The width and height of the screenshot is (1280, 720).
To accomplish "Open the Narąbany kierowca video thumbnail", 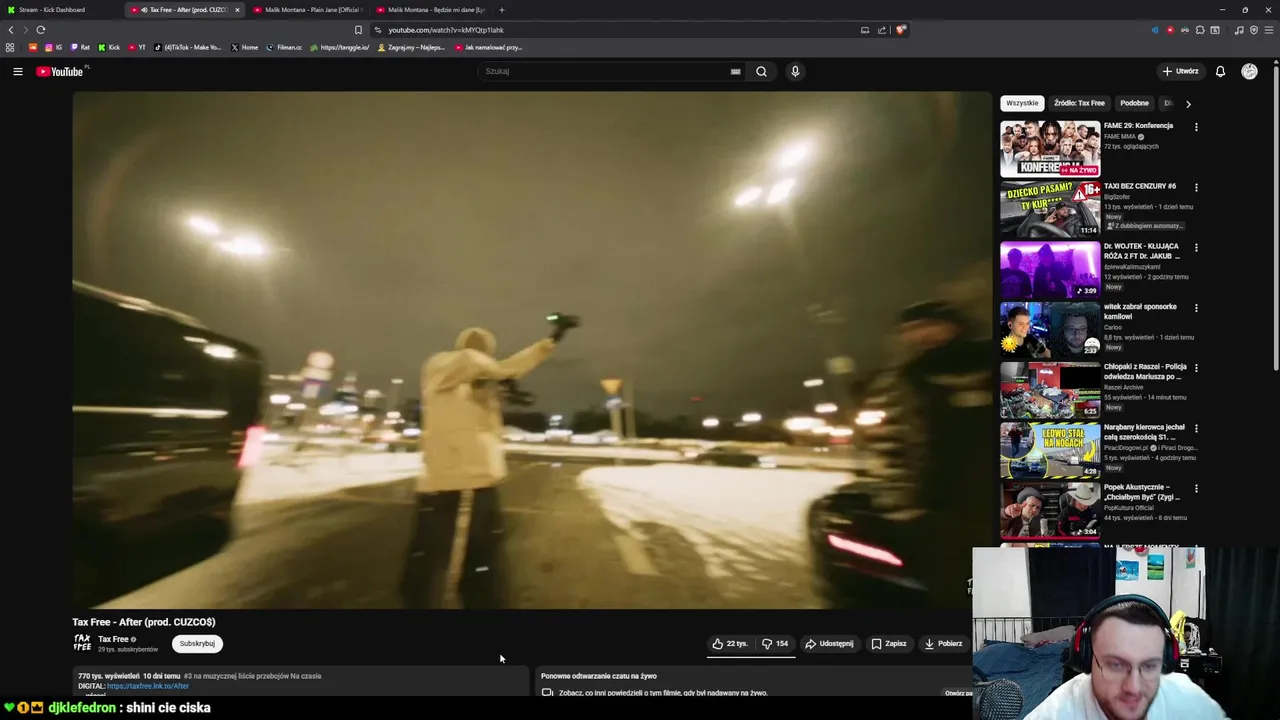I will pos(1050,450).
